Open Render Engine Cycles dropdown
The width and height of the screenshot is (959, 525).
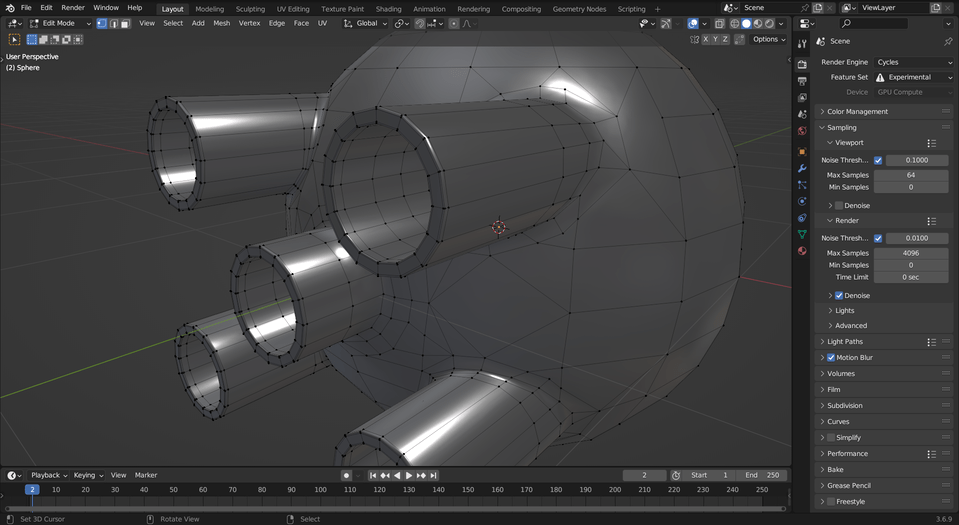tap(914, 62)
